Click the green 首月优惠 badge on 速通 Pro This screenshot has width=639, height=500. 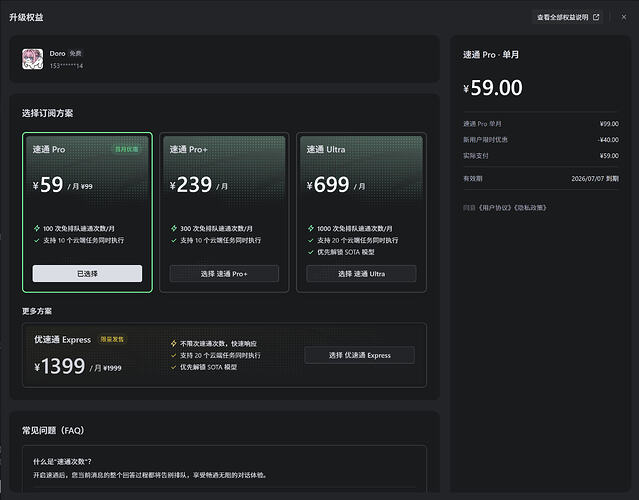pos(126,149)
